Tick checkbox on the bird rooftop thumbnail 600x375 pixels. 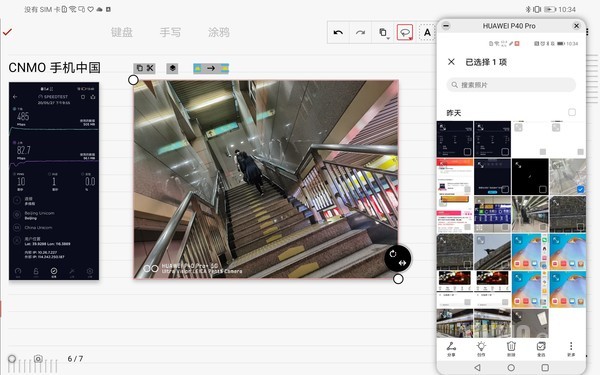pyautogui.click(x=505, y=264)
